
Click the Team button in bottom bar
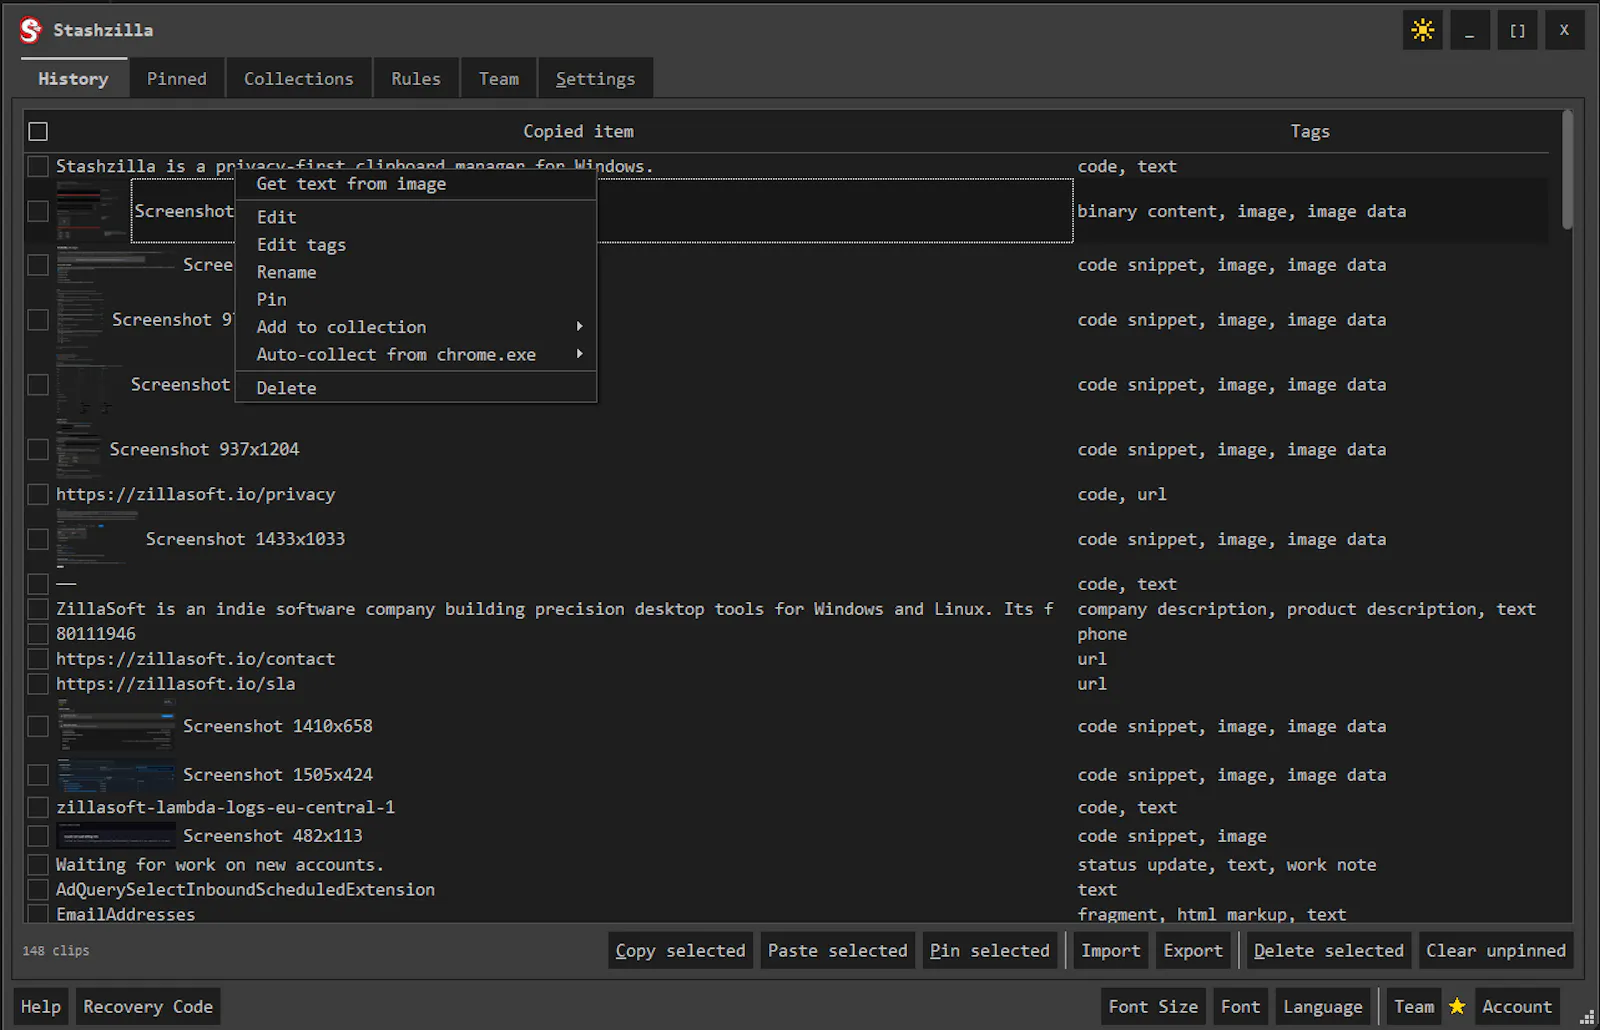click(1414, 1007)
